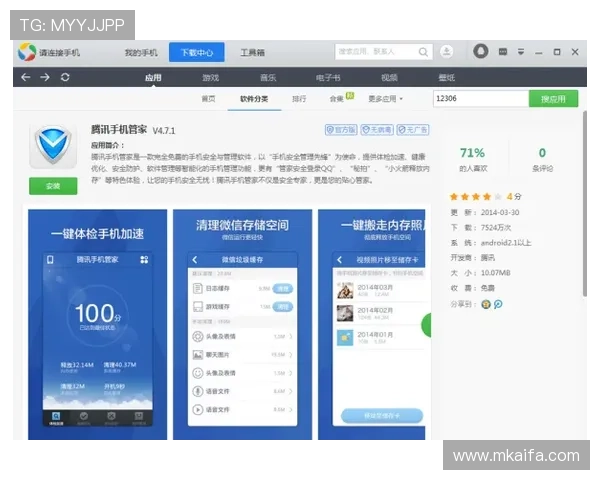Open the download manager circle icon
Viewport: 600px width, 480px height.
coord(446,51)
